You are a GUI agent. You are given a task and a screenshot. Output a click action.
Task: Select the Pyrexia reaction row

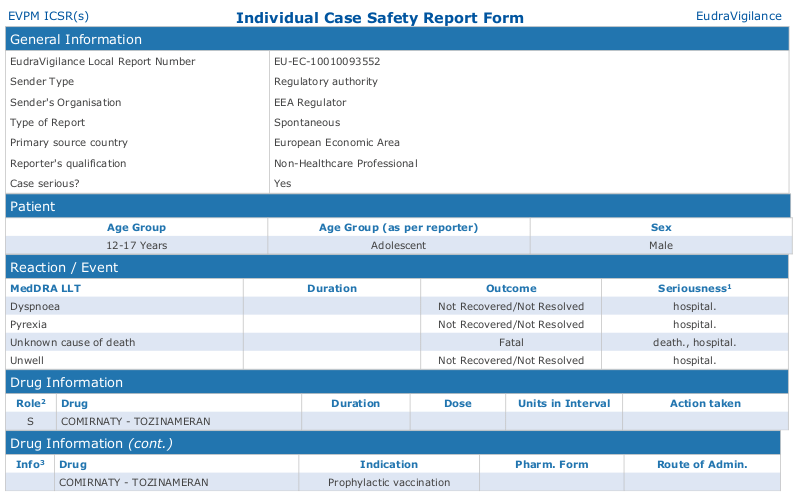[29, 324]
